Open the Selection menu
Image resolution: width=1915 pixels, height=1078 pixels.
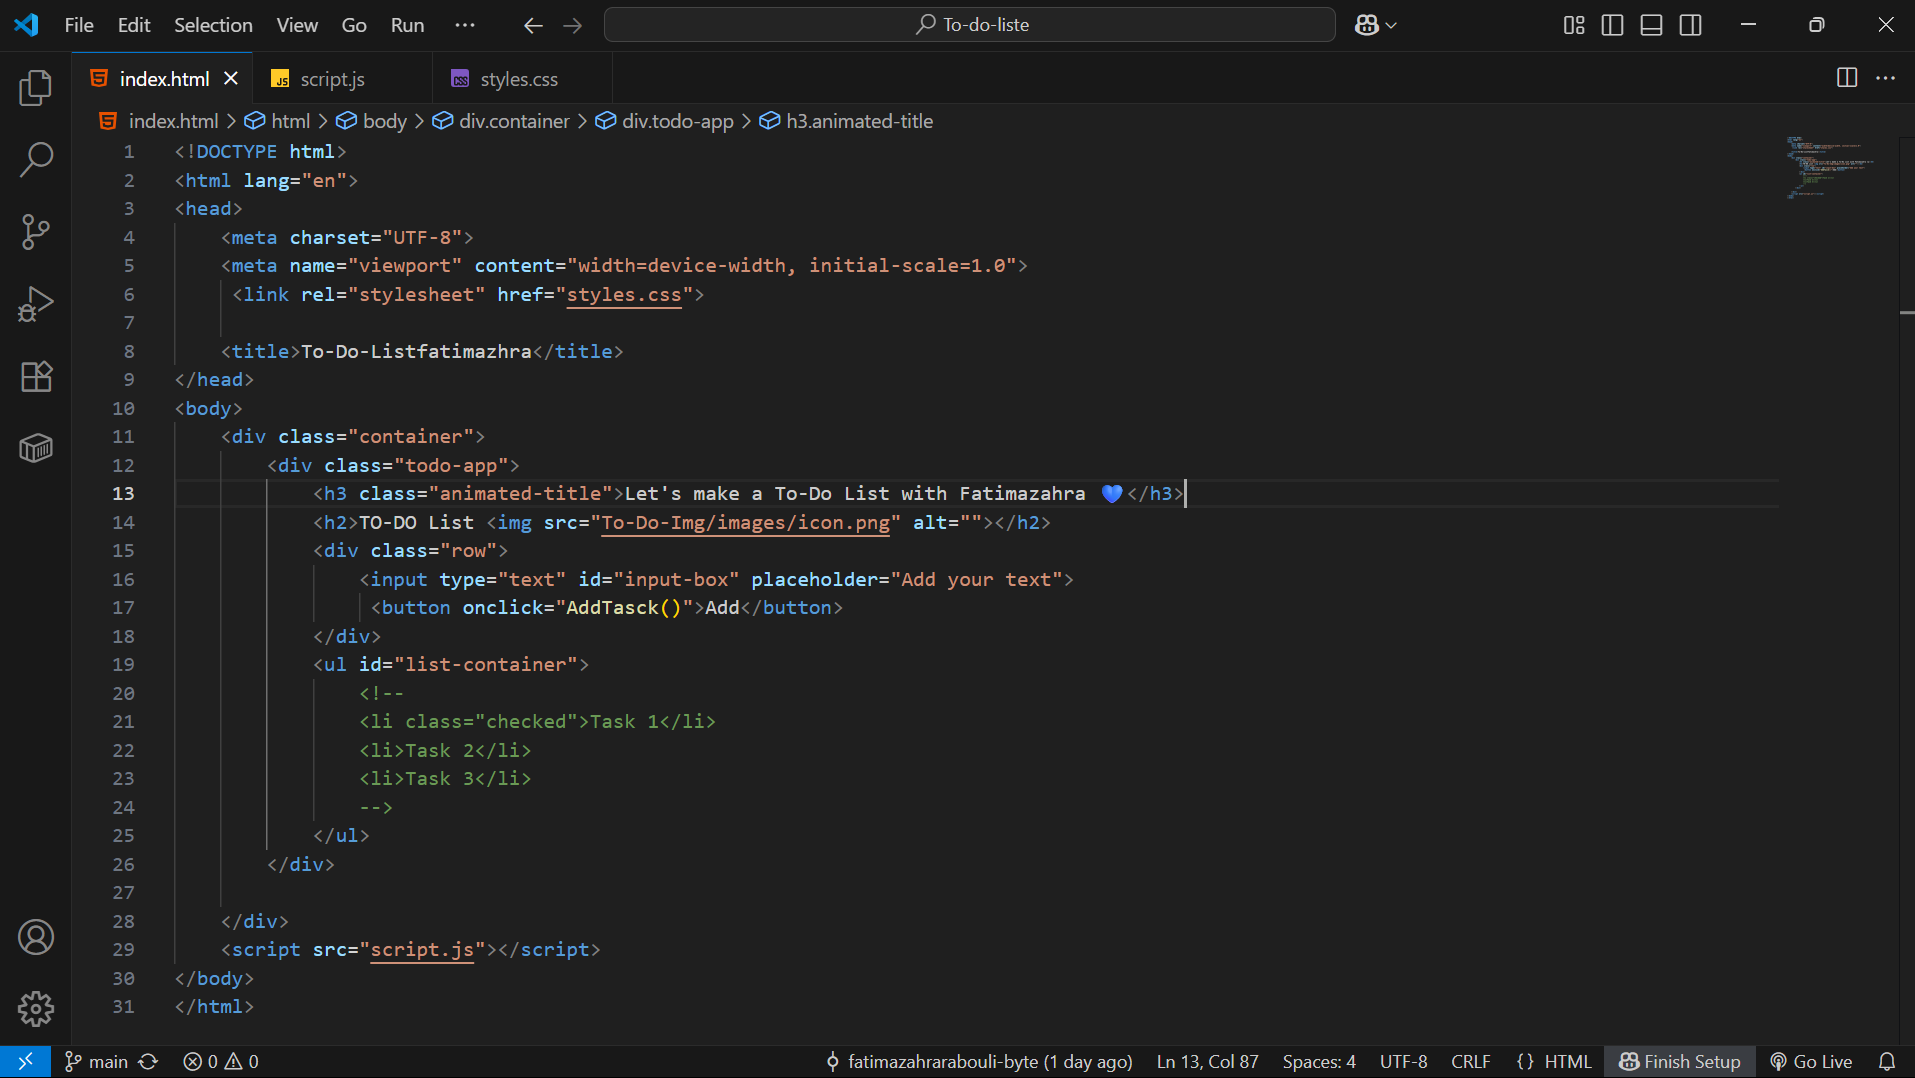click(213, 25)
